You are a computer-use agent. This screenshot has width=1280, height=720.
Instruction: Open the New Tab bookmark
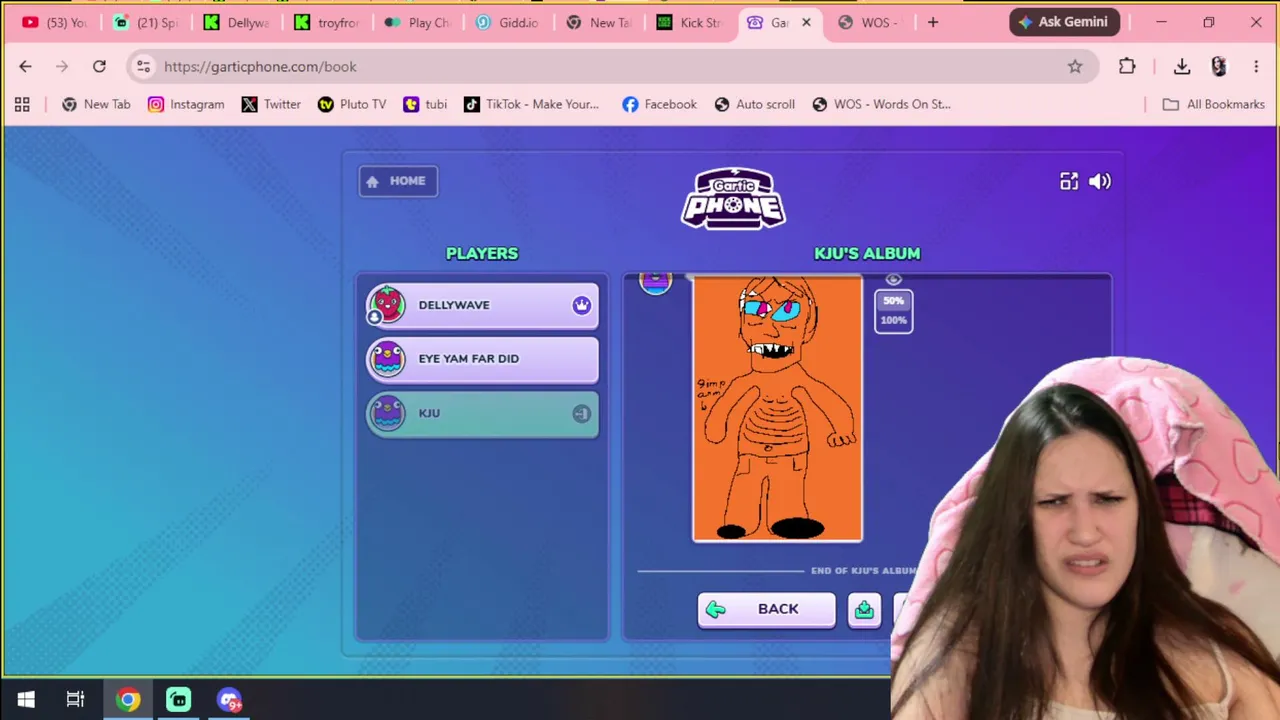(x=96, y=104)
